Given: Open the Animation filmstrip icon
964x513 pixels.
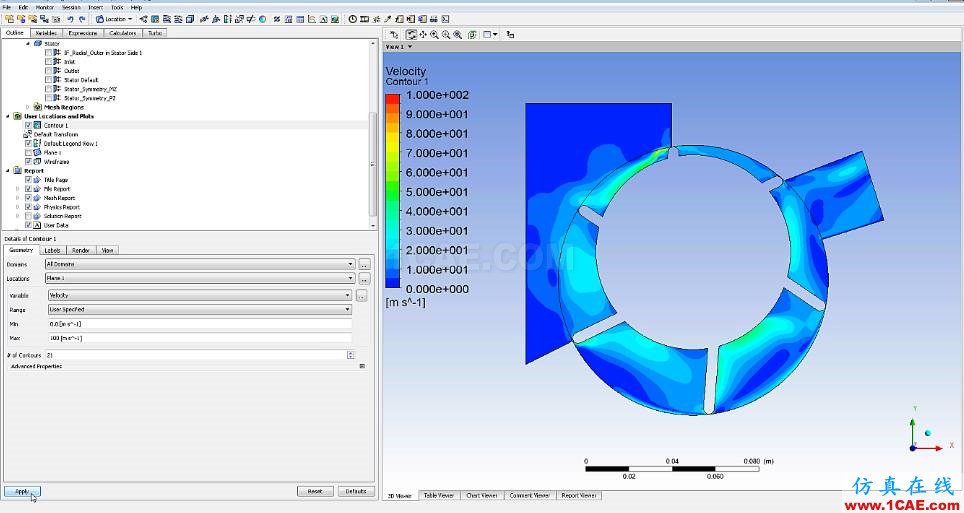Looking at the screenshot, I should pos(364,19).
